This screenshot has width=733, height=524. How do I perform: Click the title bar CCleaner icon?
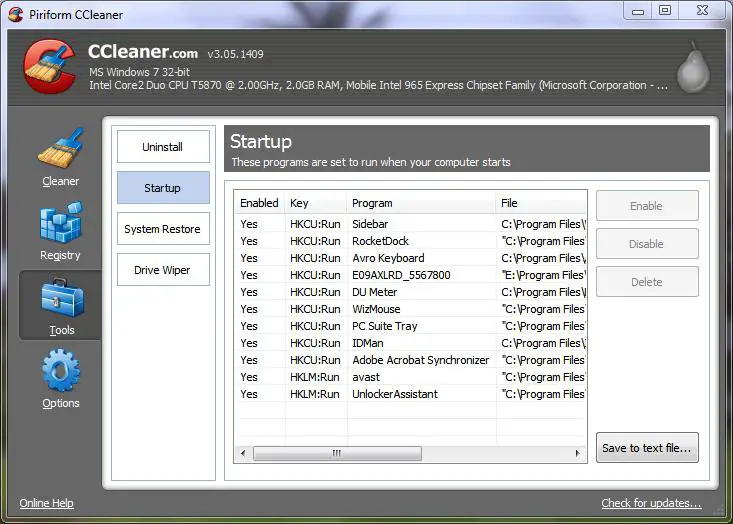click(15, 14)
